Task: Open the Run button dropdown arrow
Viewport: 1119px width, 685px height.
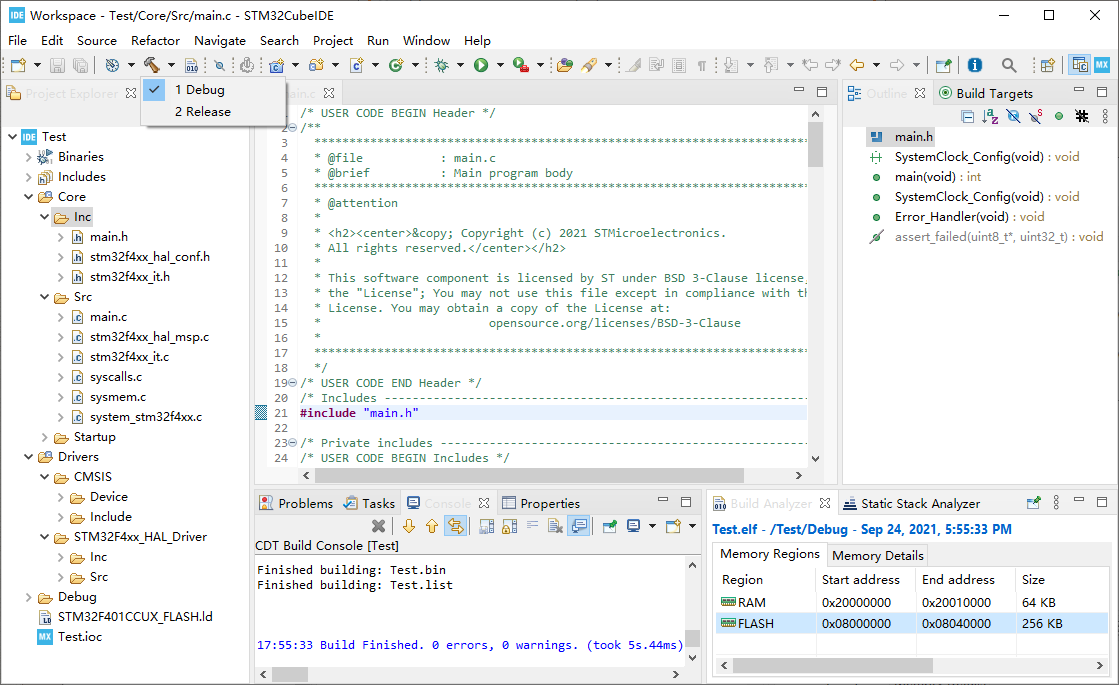Action: (500, 65)
